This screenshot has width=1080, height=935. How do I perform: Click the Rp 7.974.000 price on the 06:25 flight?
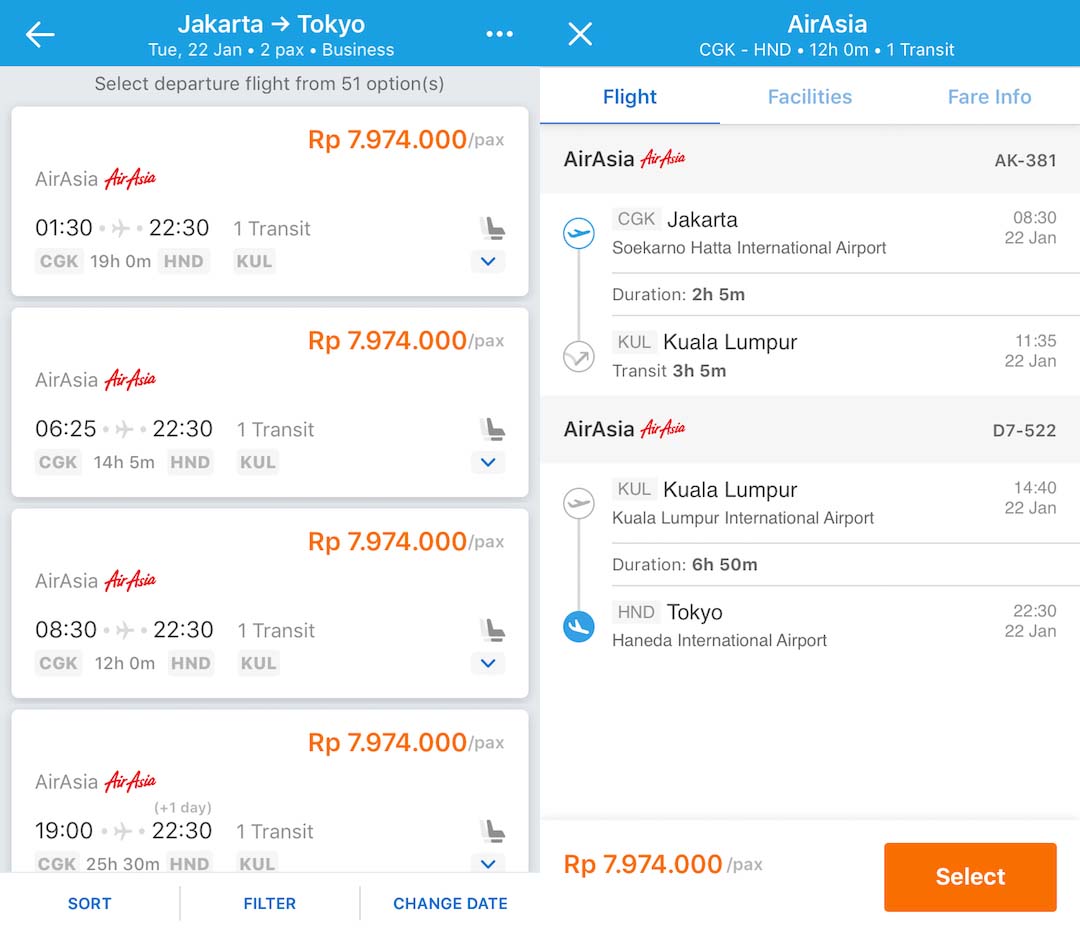[387, 341]
